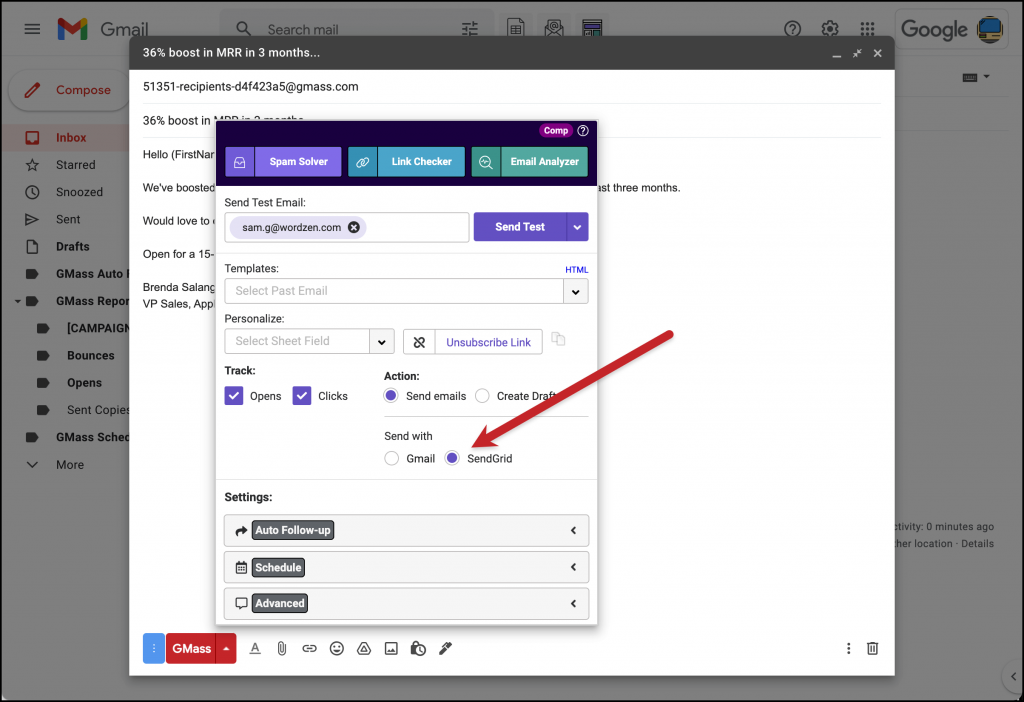The width and height of the screenshot is (1024, 702).
Task: Insert a photo into the message
Action: (391, 648)
